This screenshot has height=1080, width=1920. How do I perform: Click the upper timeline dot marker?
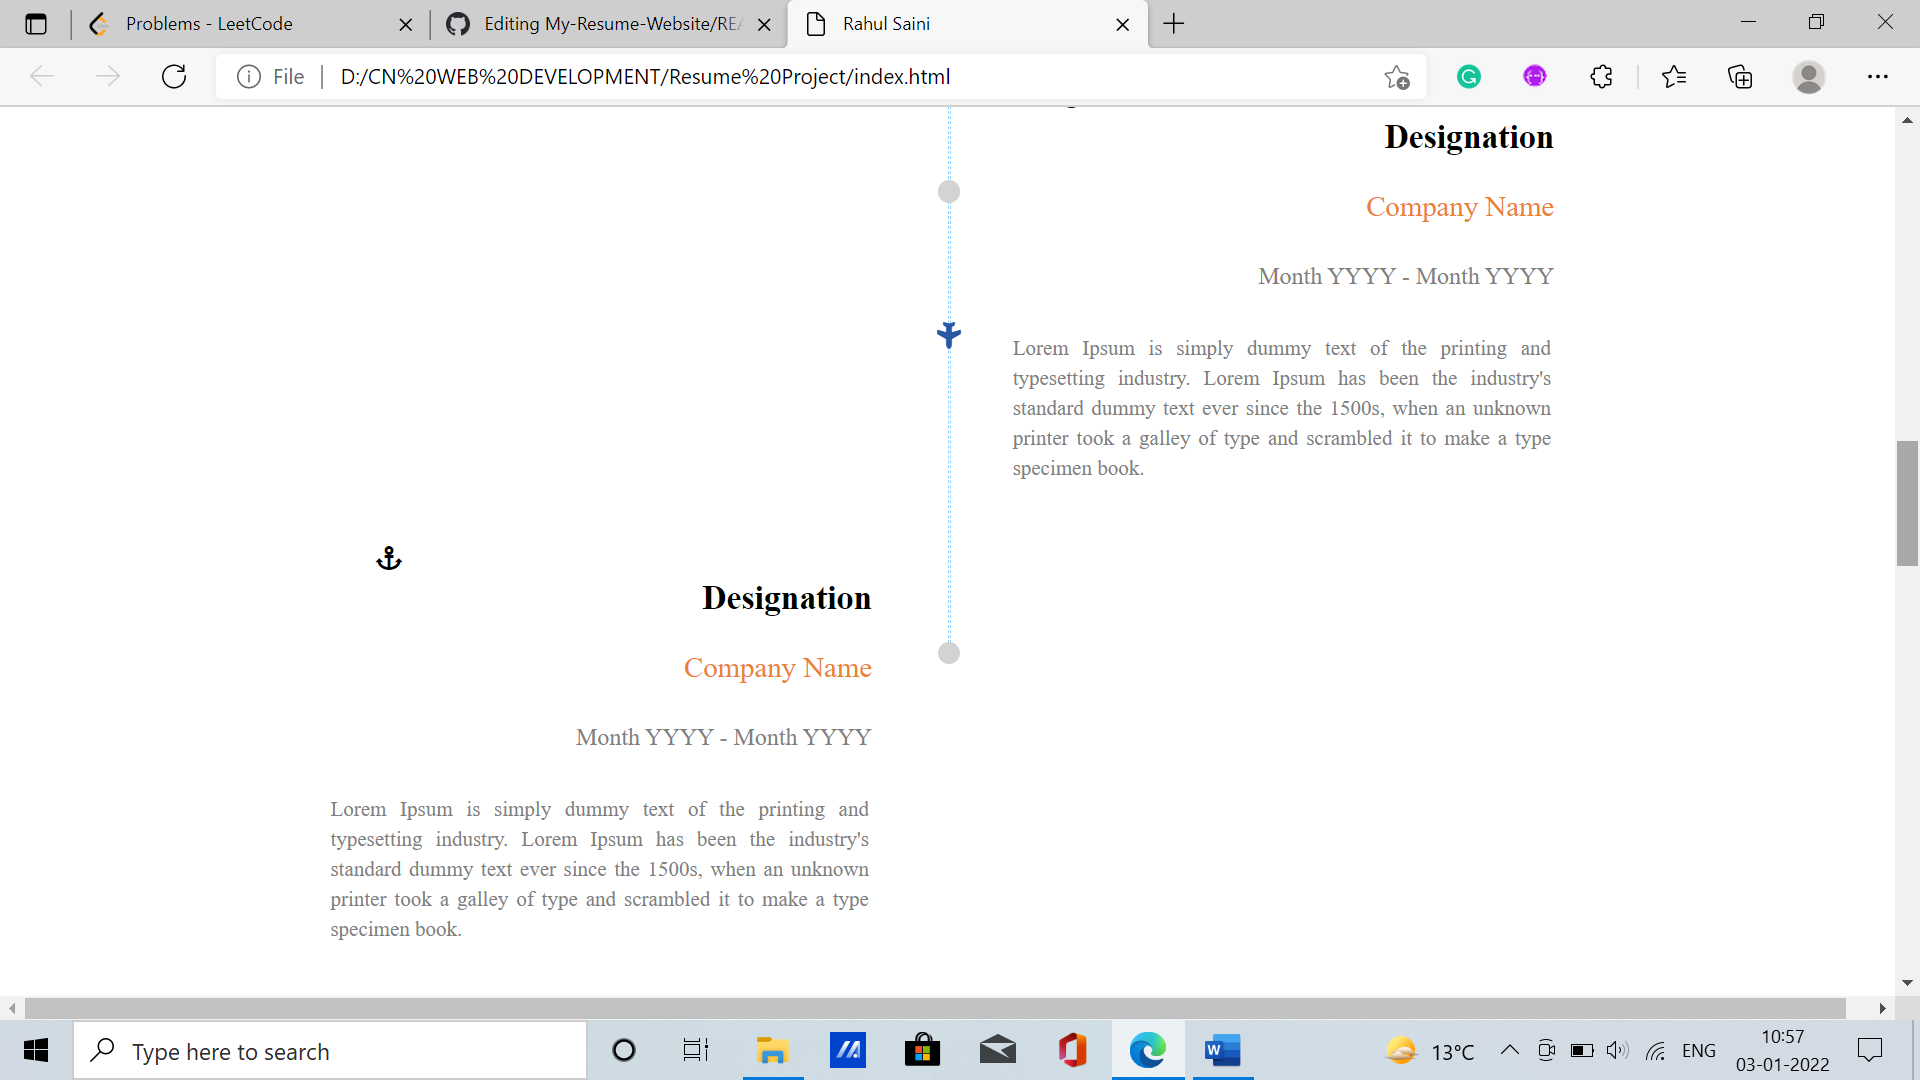[x=948, y=190]
